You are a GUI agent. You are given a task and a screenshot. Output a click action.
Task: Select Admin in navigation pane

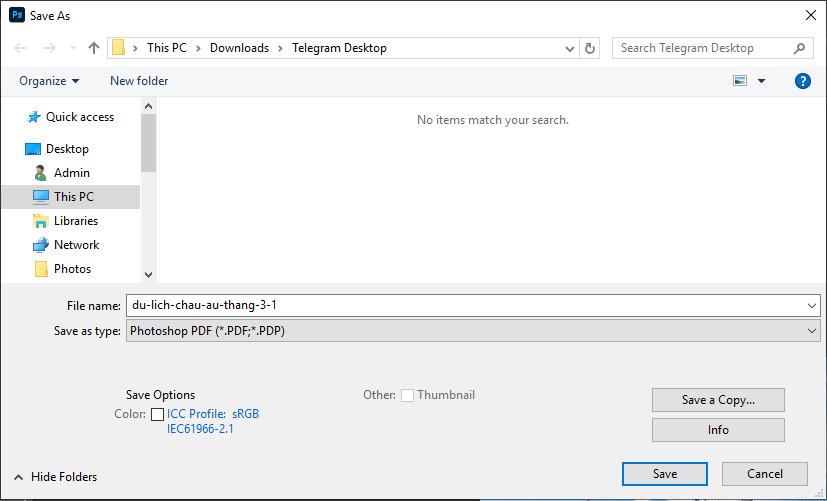(x=72, y=173)
